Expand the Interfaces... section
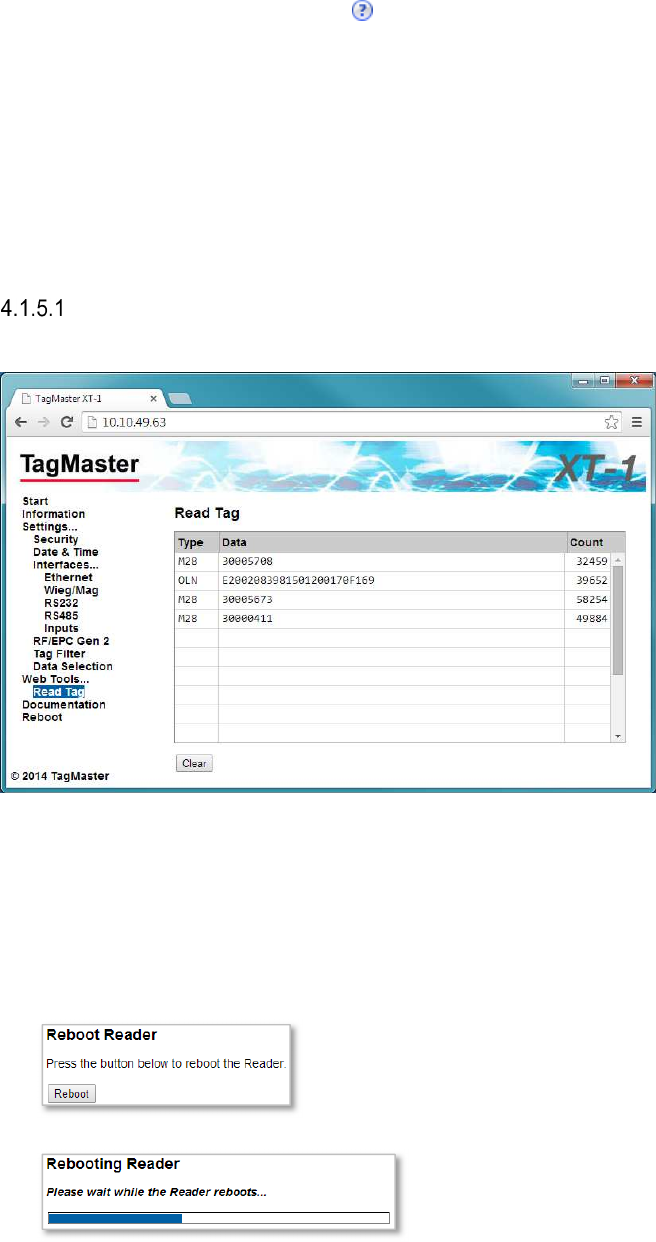Viewport: 656px width, 1242px height. 66,564
